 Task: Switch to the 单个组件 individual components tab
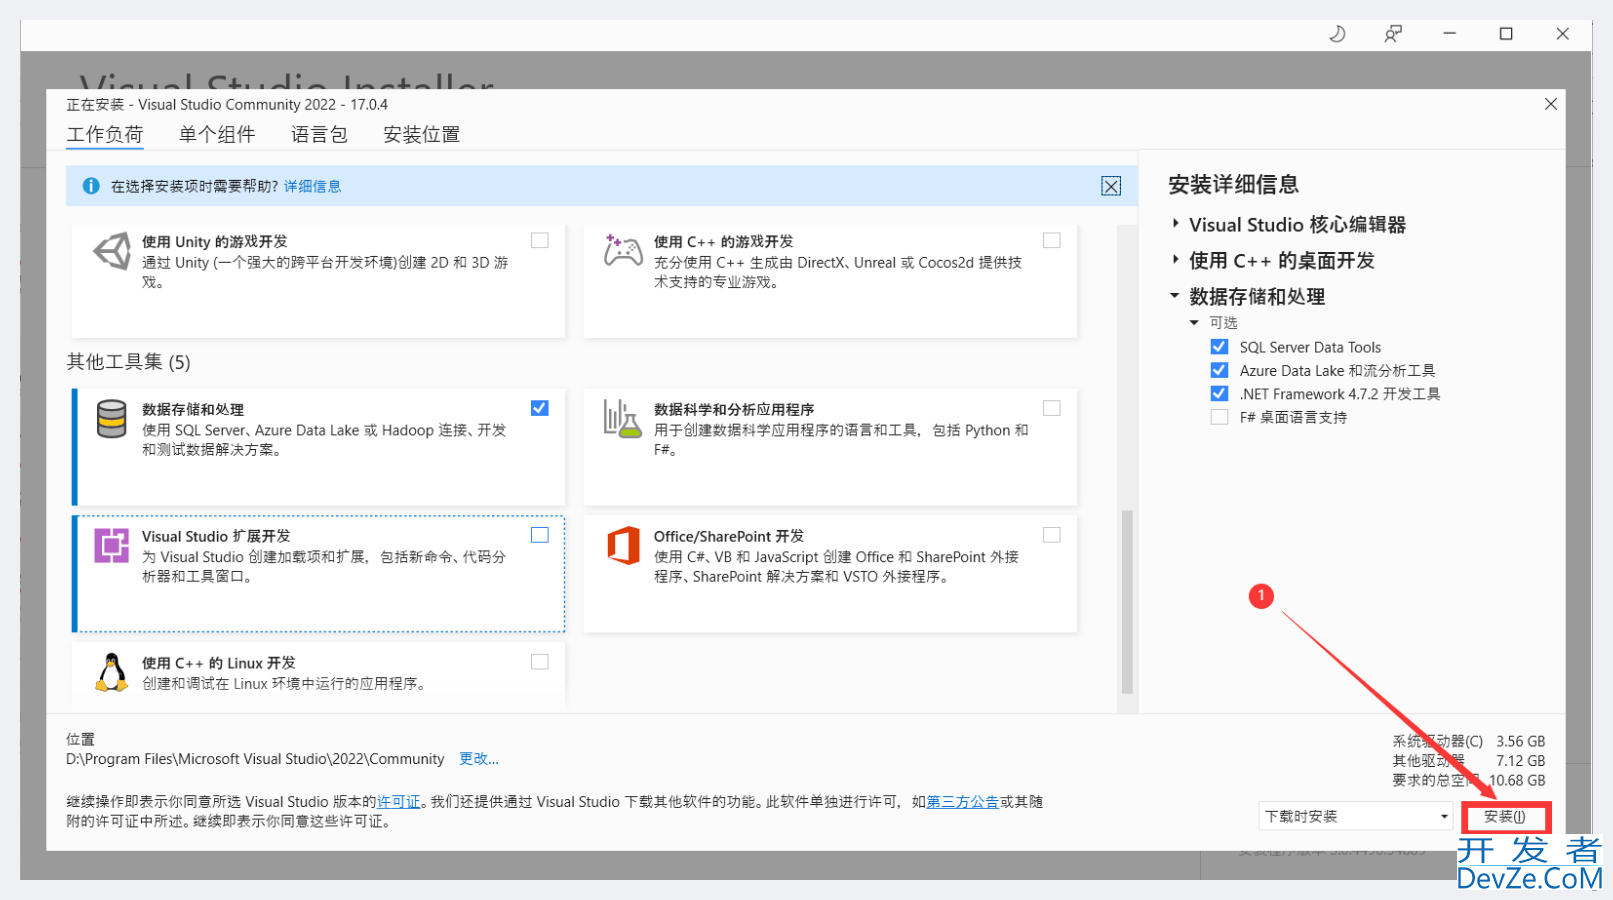click(217, 134)
